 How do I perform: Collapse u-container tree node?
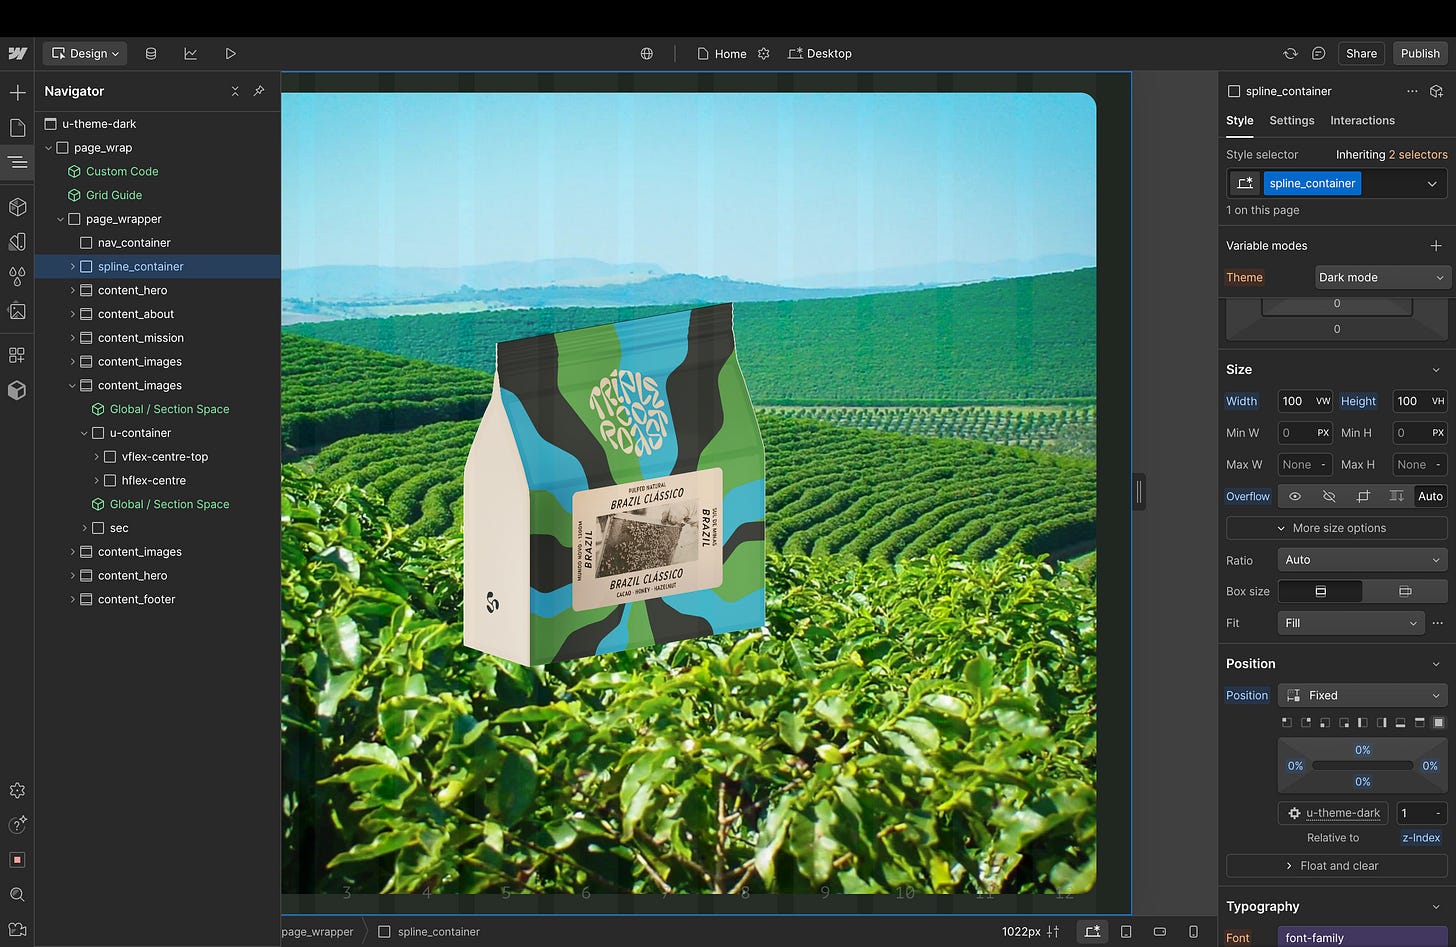84,433
